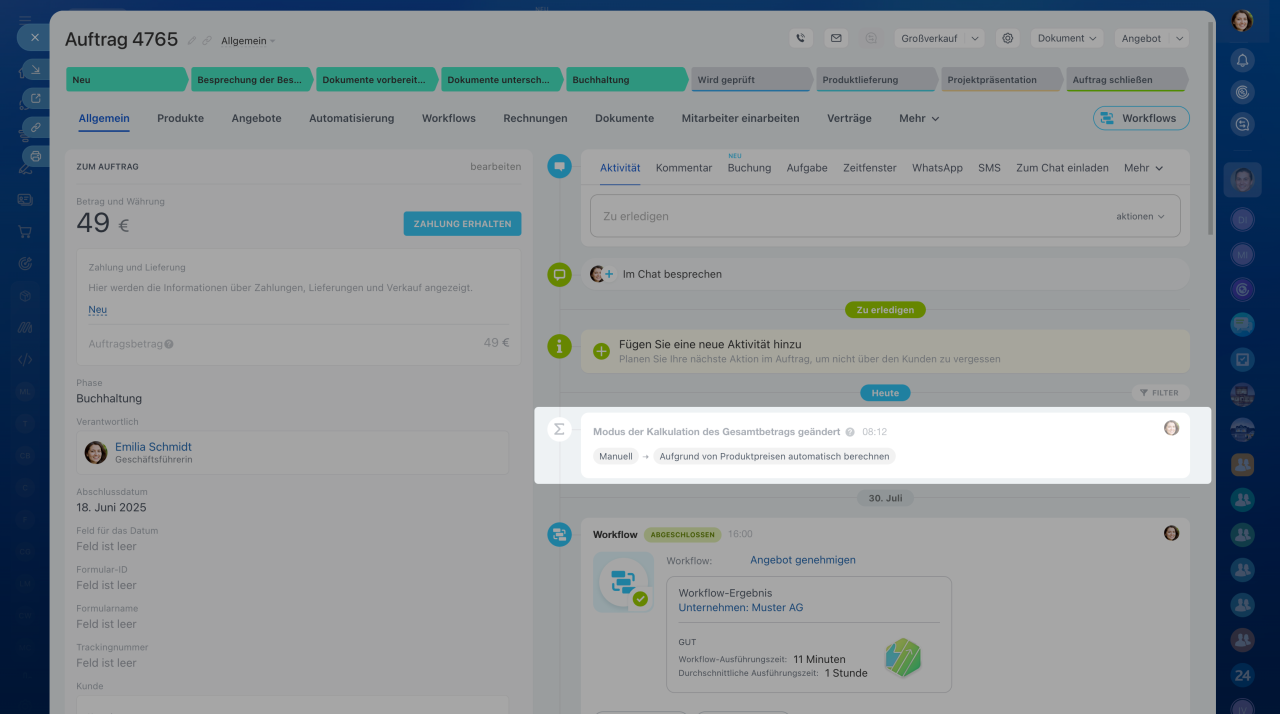This screenshot has width=1280, height=714.
Task: Select the WhatsApp timeline tab
Action: point(937,168)
